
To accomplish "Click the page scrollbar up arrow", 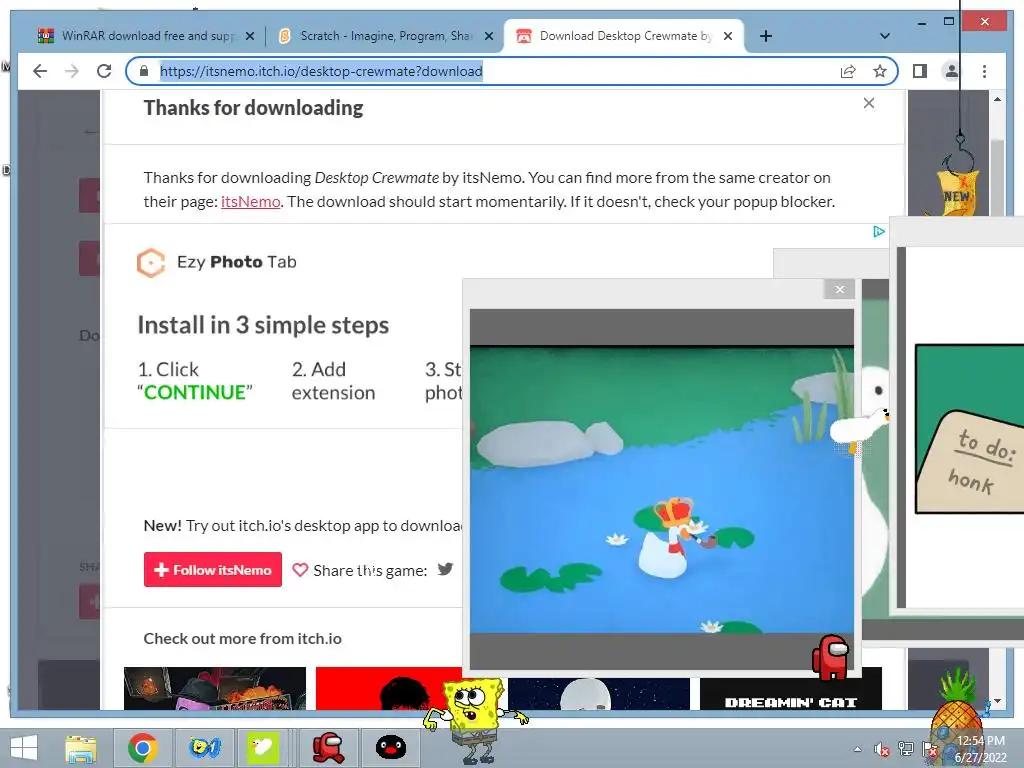I will (997, 99).
